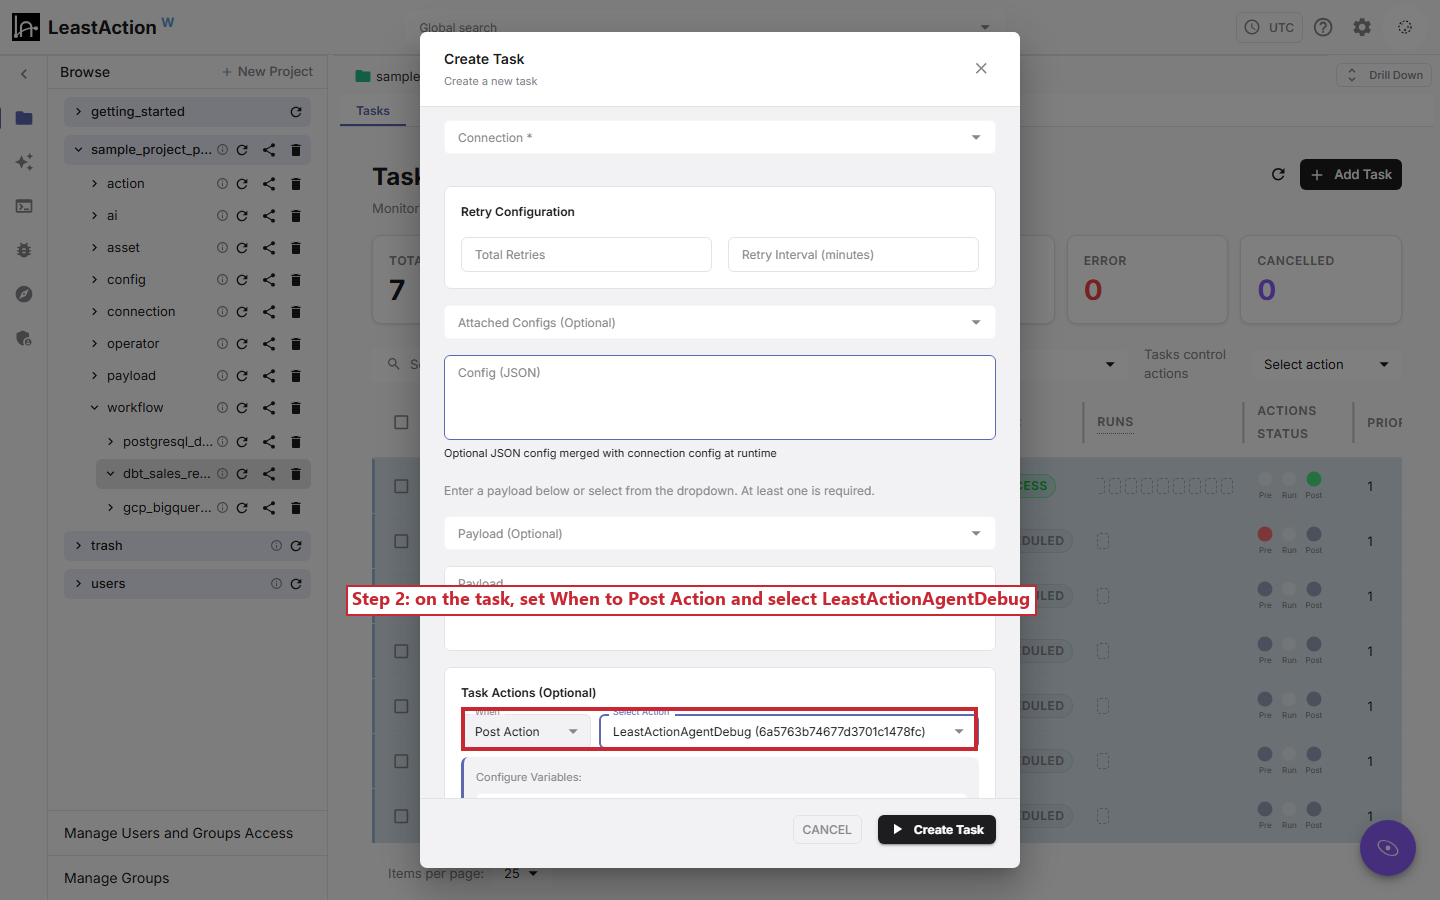This screenshot has height=900, width=1440.
Task: Refresh the gcp_bigquer... workflow
Action: click(x=242, y=508)
